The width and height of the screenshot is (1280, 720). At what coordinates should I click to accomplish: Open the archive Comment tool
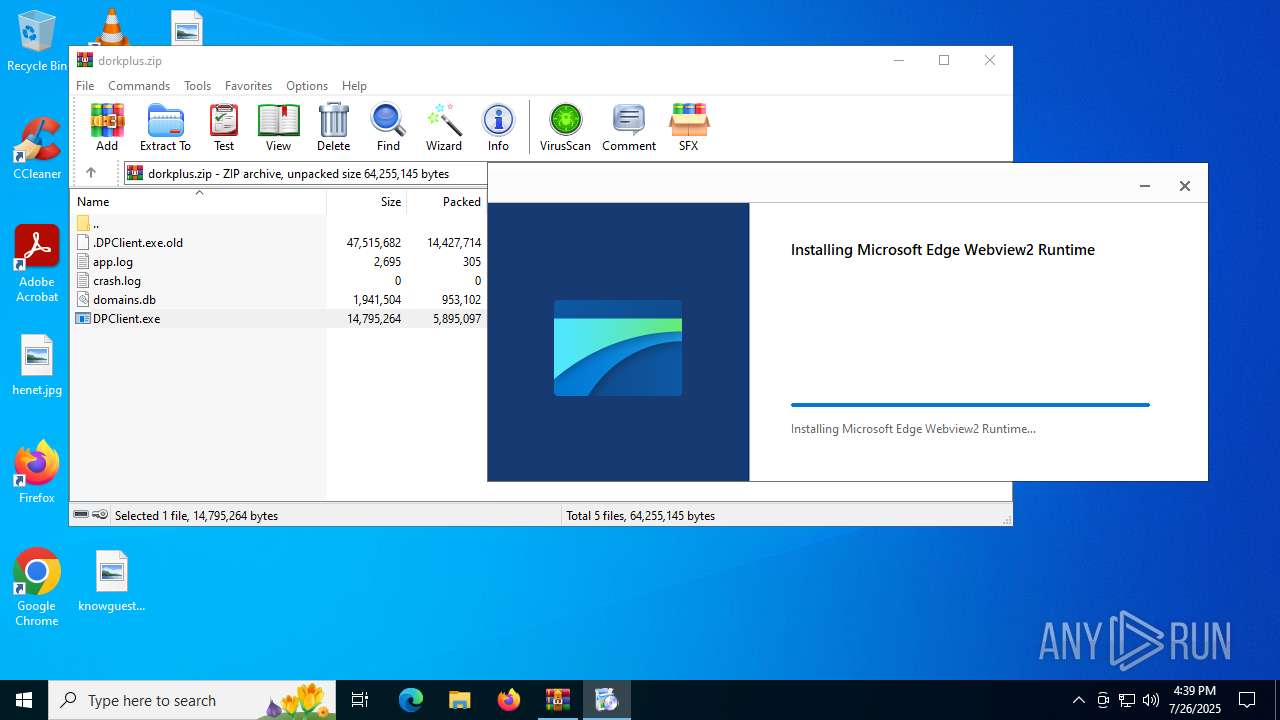click(x=629, y=127)
